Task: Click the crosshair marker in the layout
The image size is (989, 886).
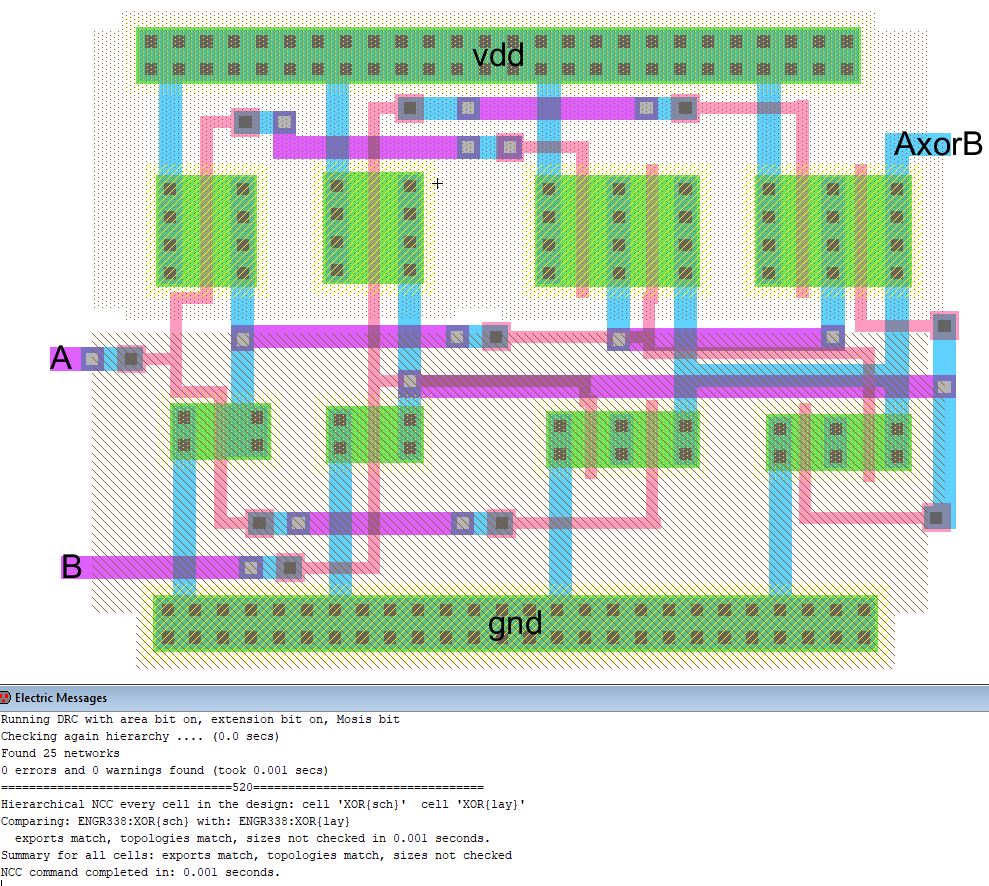Action: (x=437, y=183)
